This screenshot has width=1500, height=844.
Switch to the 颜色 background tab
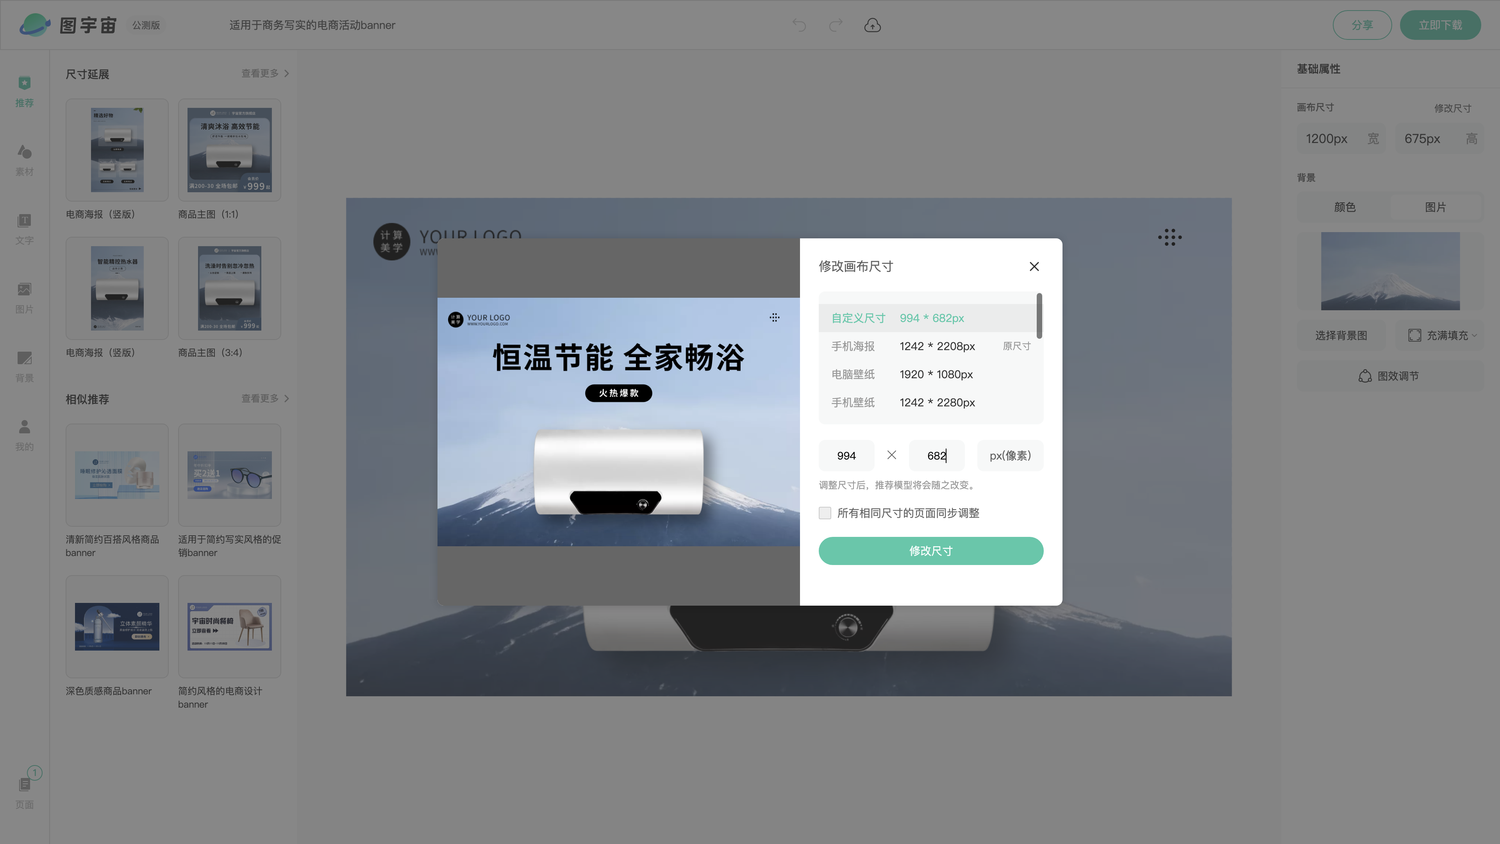click(1345, 207)
